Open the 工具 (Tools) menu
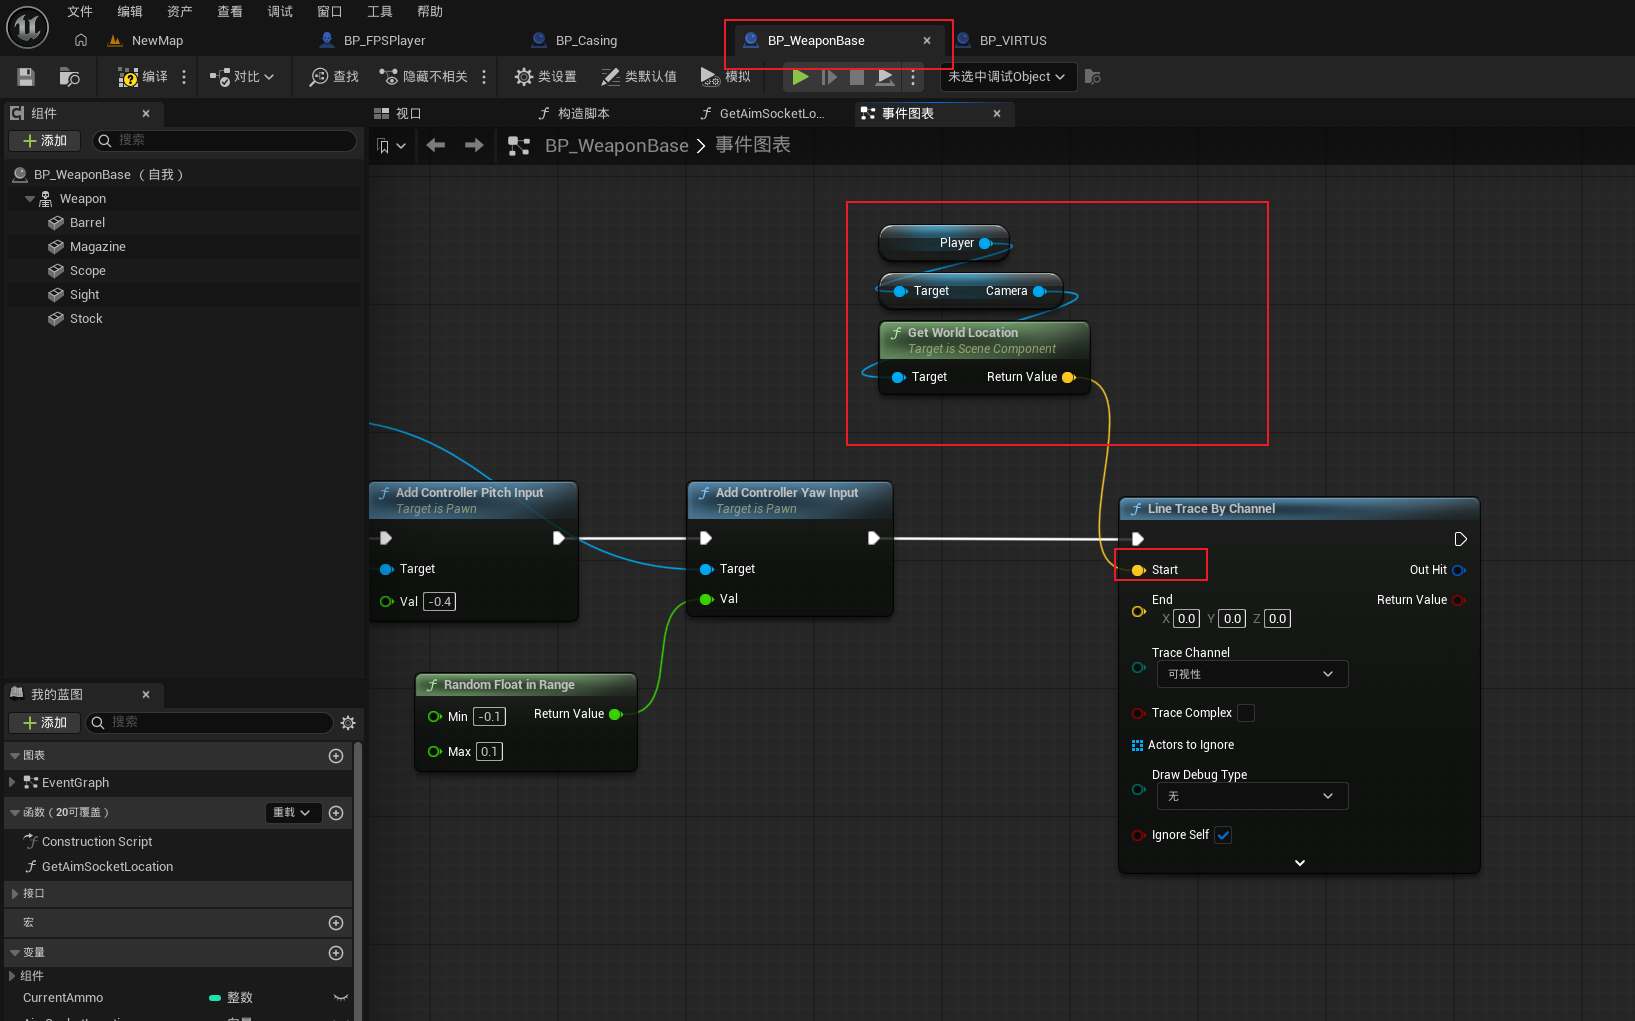The image size is (1635, 1021). click(x=380, y=12)
